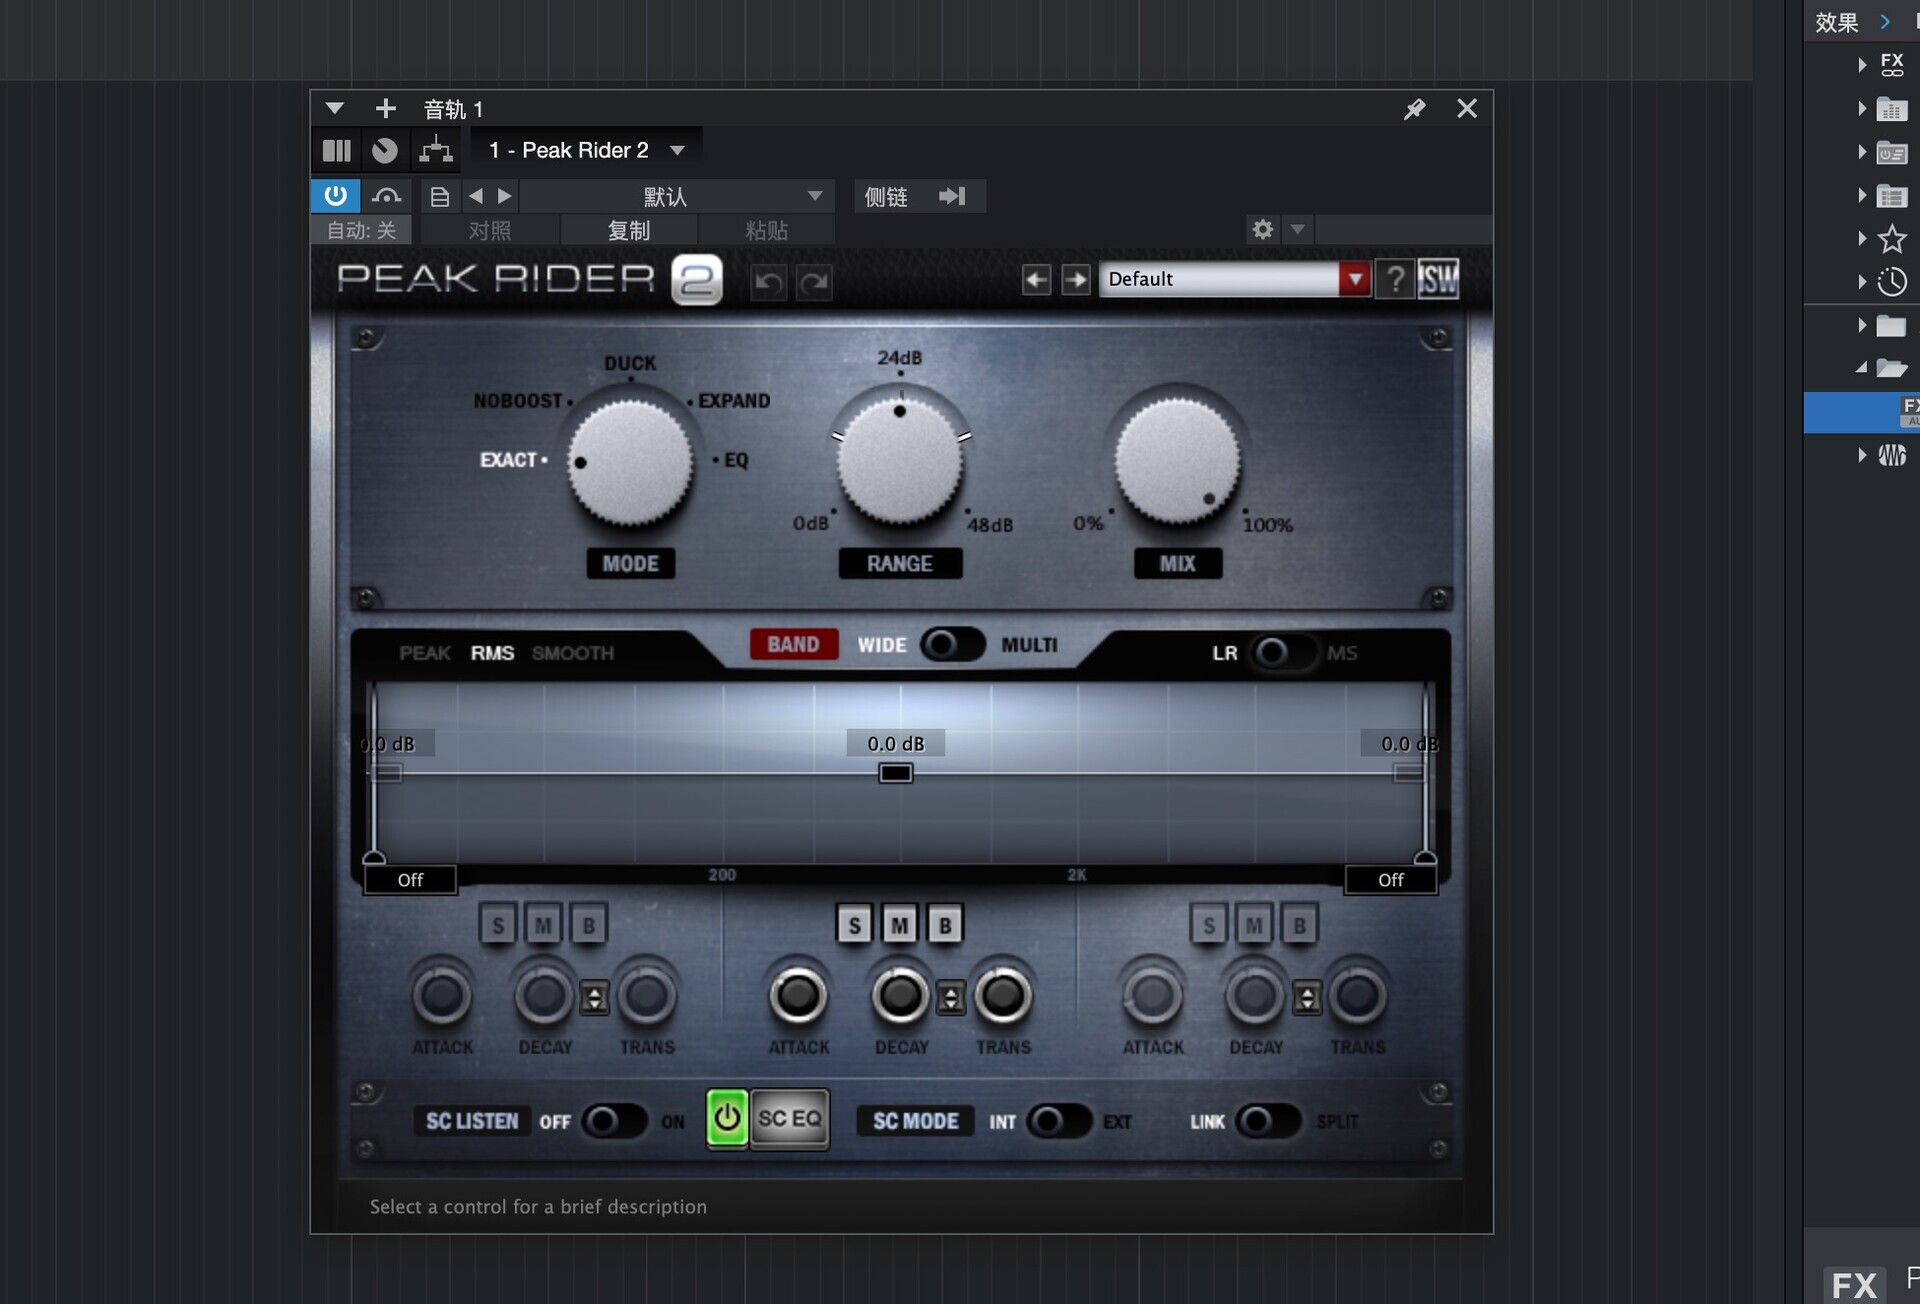Image resolution: width=1920 pixels, height=1304 pixels.
Task: Toggle the WIDE/MULTI band switch
Action: tap(952, 645)
